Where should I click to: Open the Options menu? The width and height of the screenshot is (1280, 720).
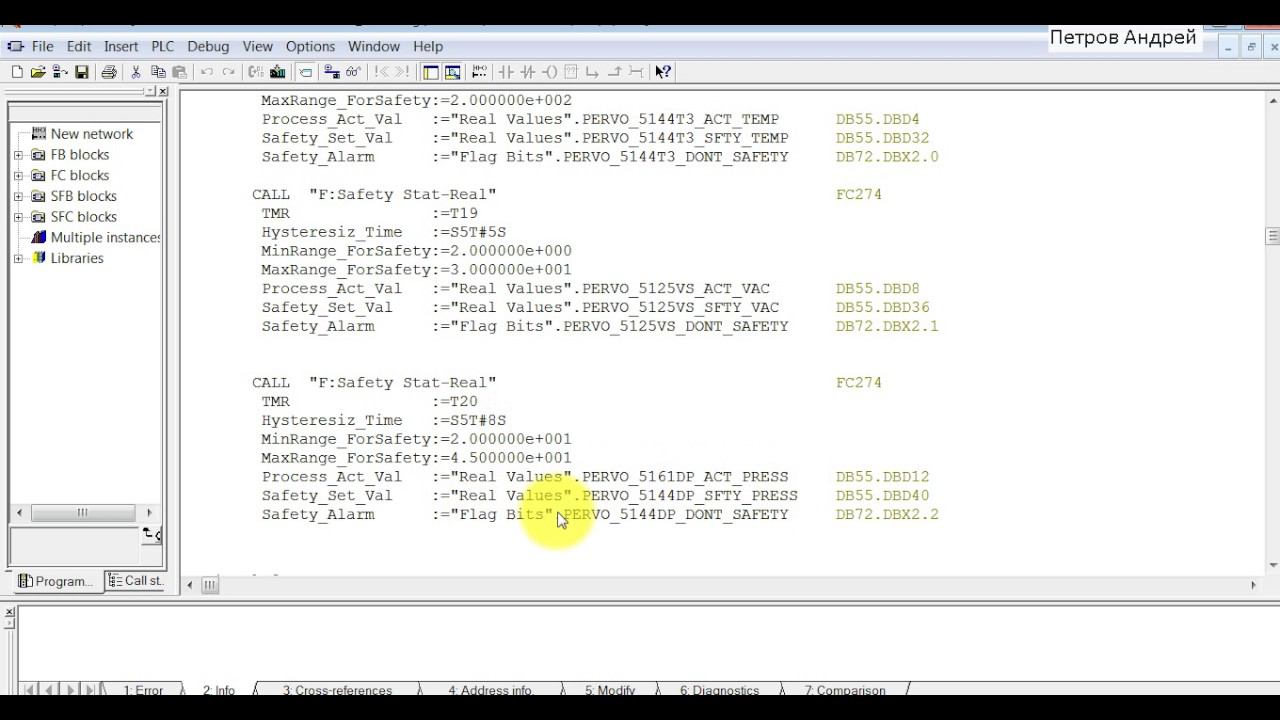(x=310, y=46)
